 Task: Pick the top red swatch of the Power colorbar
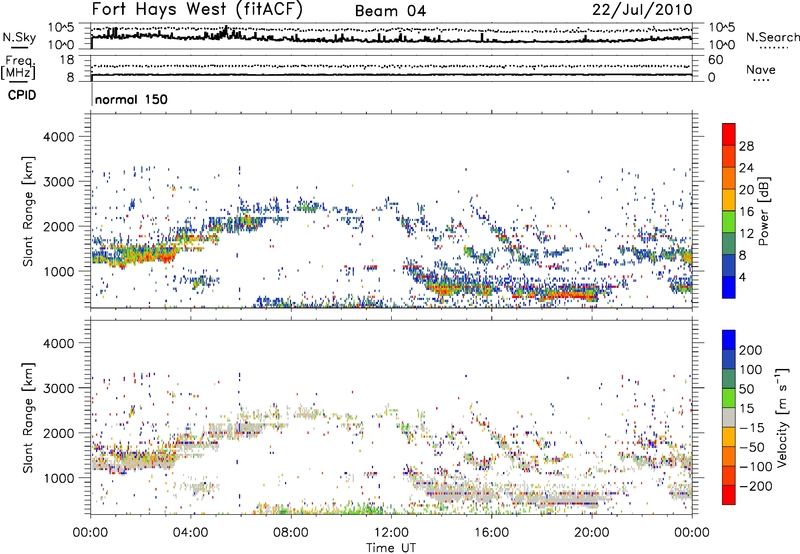tap(729, 135)
